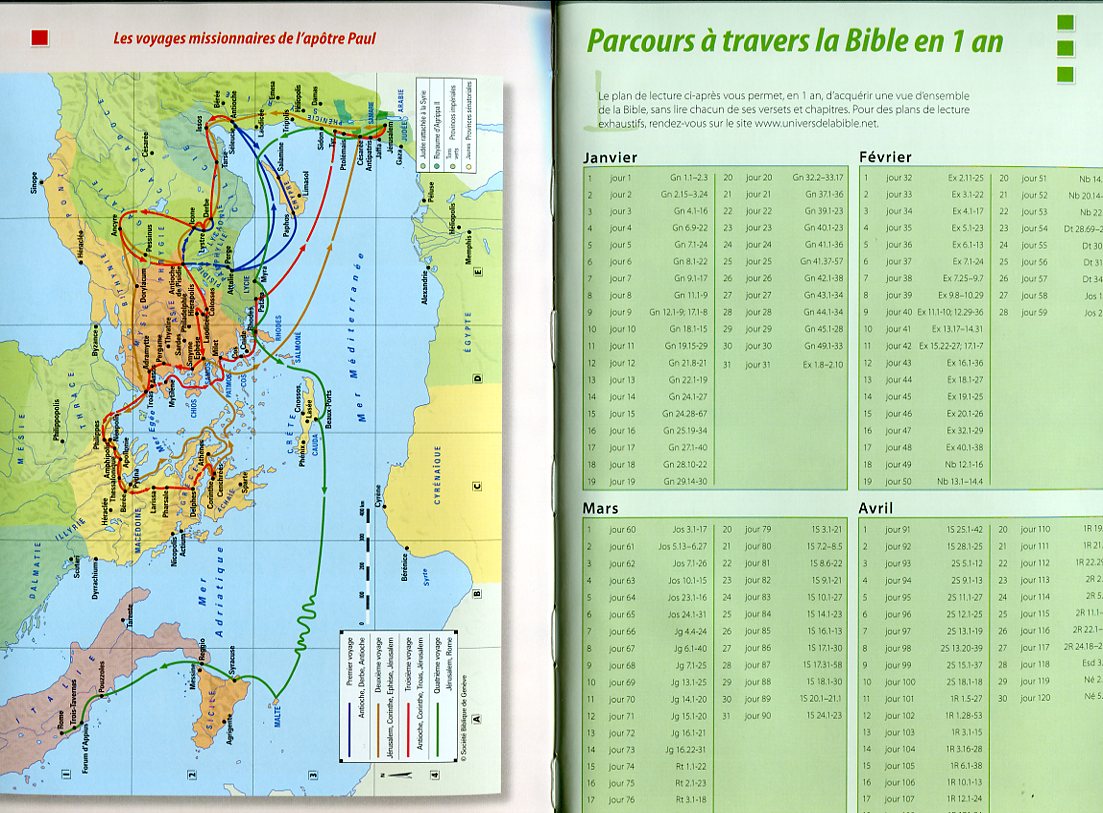Click the "Syracuse" city label on the map

pyautogui.click(x=233, y=661)
